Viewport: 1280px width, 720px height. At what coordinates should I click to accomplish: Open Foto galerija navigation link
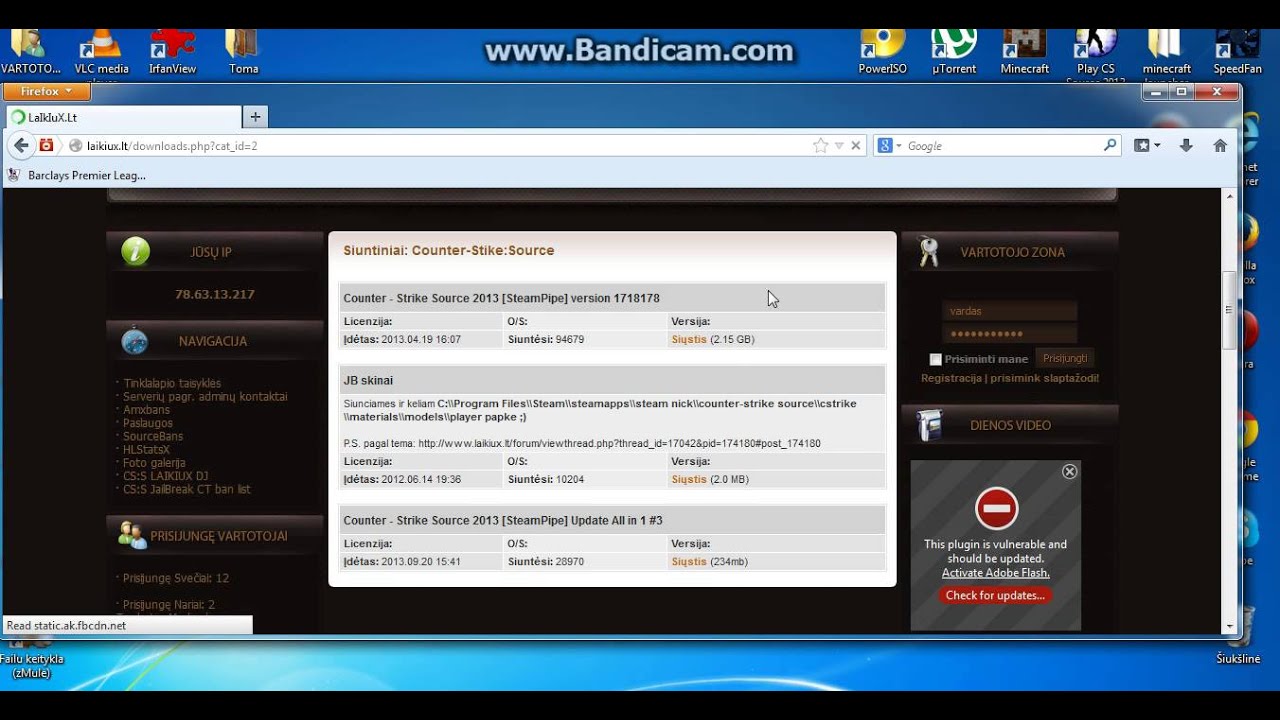click(154, 463)
